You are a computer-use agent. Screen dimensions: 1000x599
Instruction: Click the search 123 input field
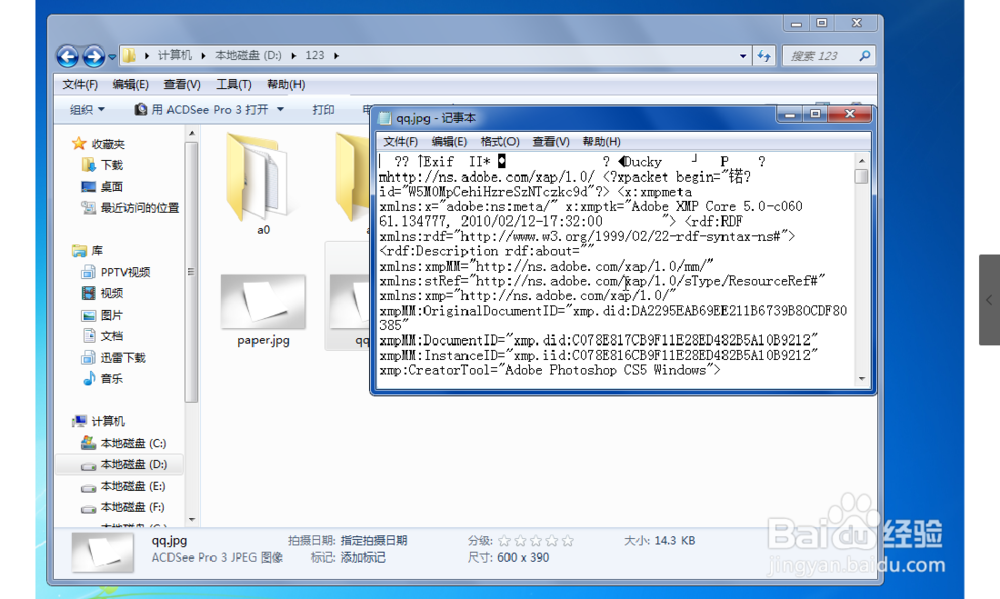(x=821, y=56)
